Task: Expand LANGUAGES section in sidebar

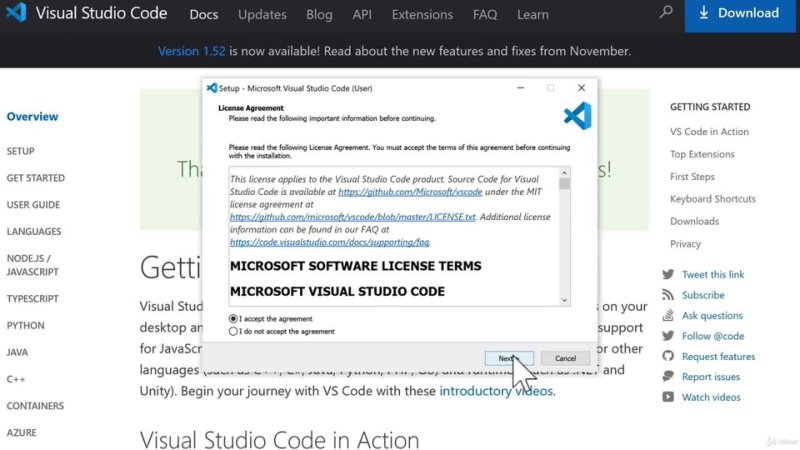Action: (x=34, y=231)
